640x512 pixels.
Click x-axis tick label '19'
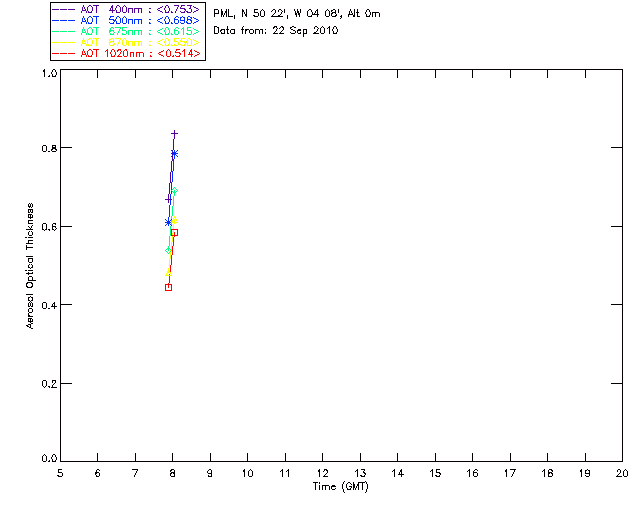coord(585,473)
